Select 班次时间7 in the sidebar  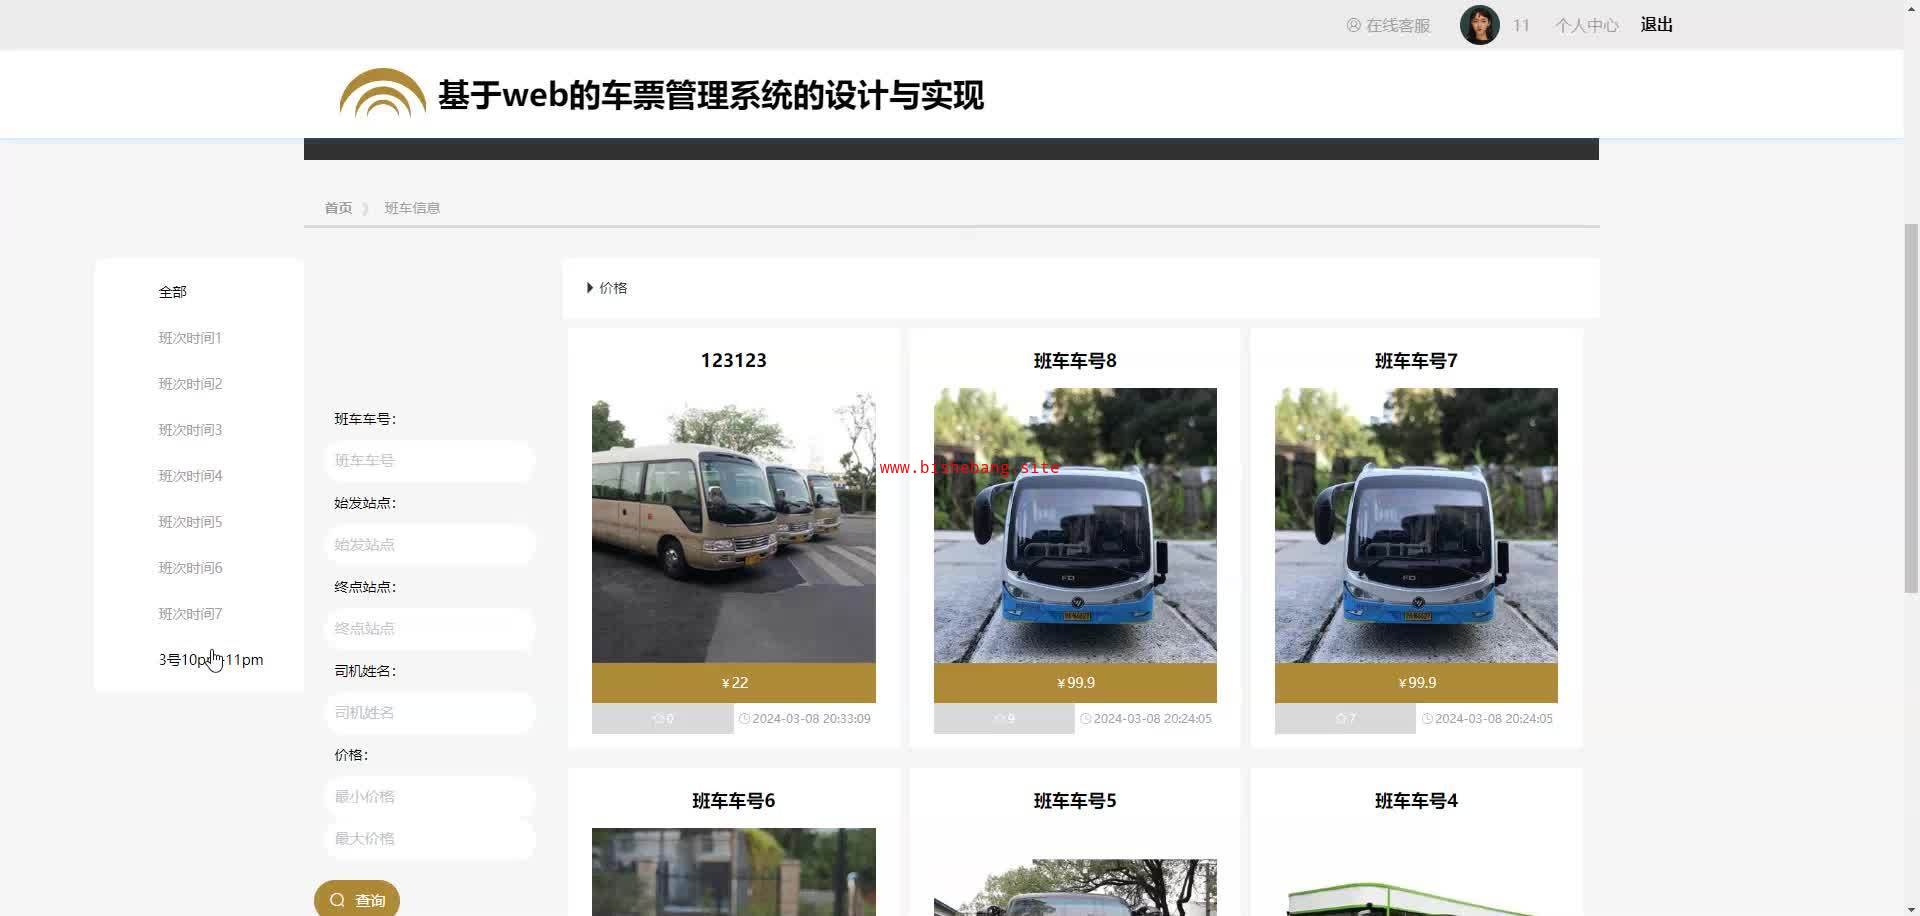tap(190, 614)
